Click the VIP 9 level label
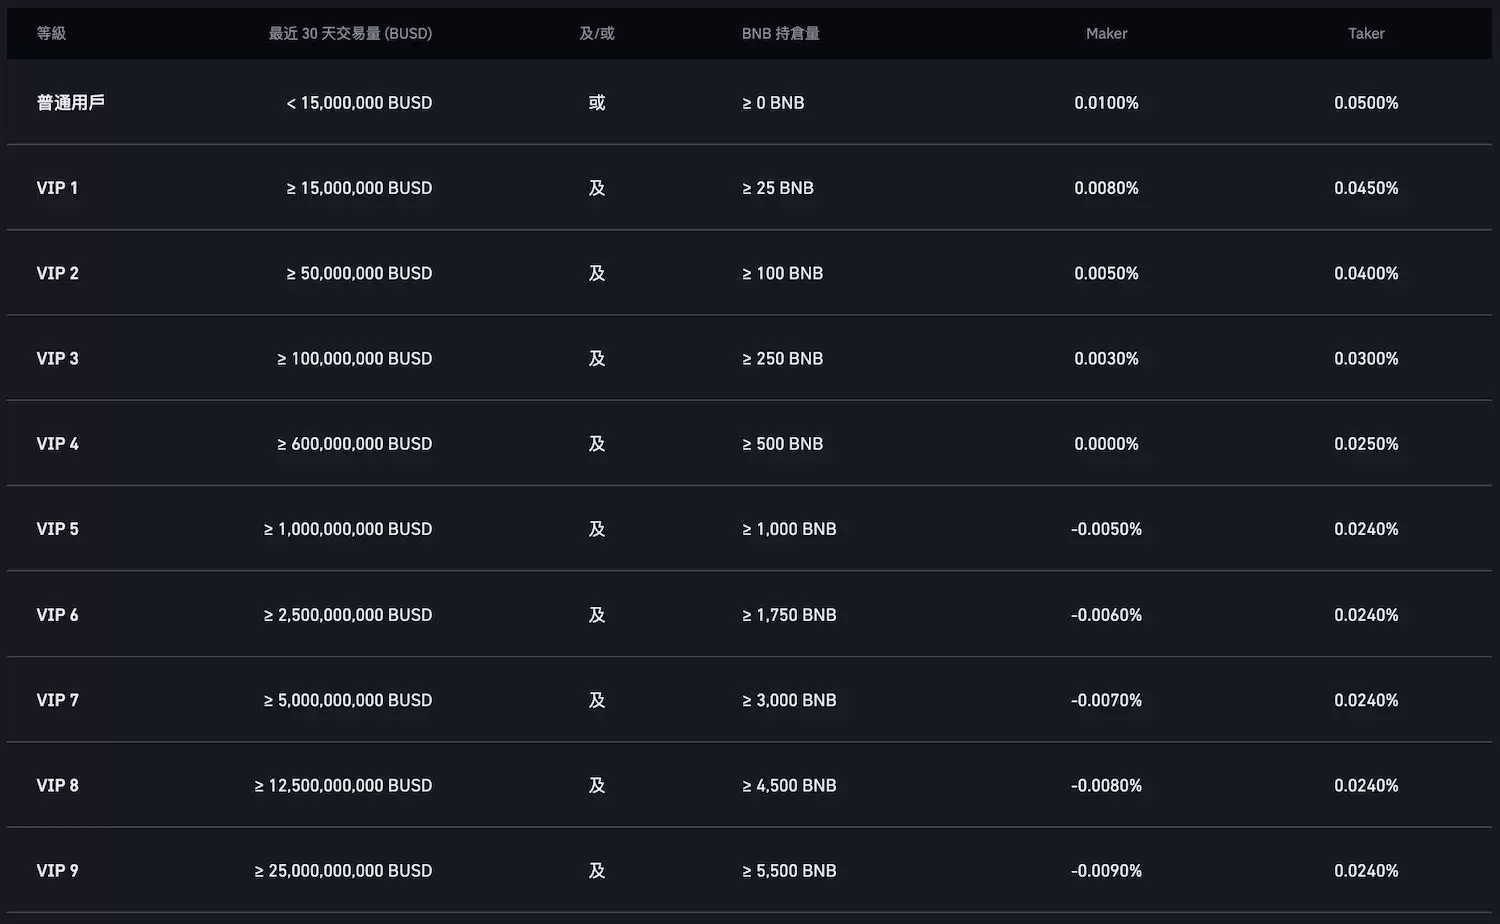 point(57,870)
